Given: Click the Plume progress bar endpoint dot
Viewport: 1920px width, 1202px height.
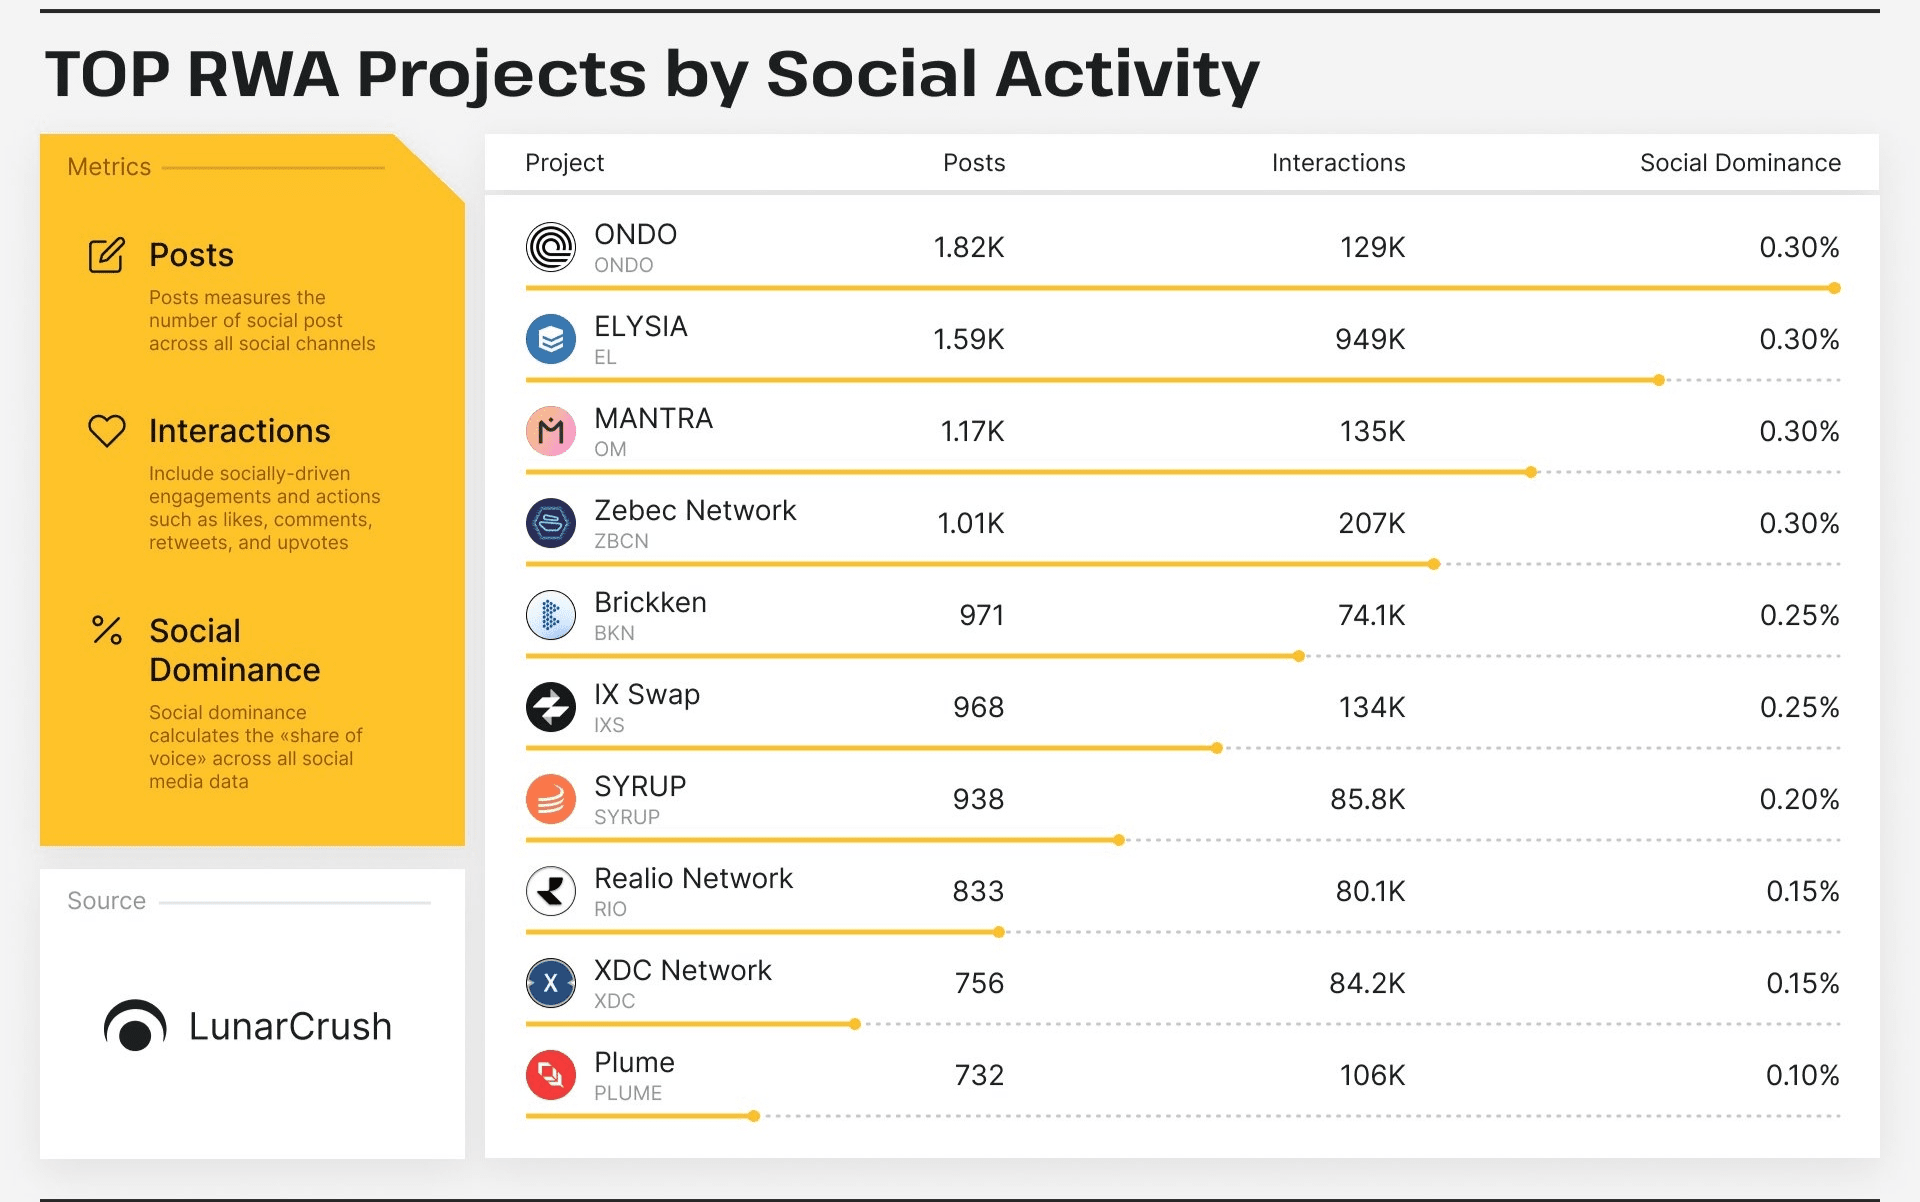Looking at the screenshot, I should [754, 1116].
